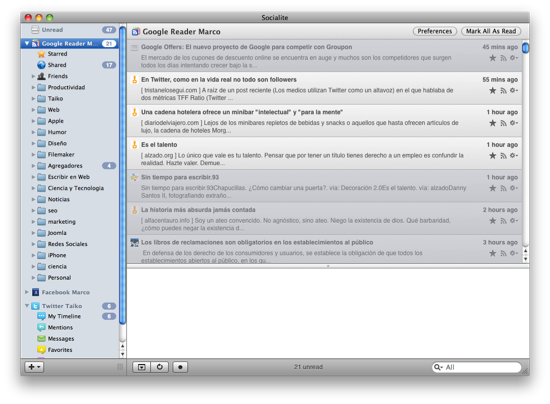550x404 pixels.
Task: Click the article list scroll down arrow
Action: point(525,259)
